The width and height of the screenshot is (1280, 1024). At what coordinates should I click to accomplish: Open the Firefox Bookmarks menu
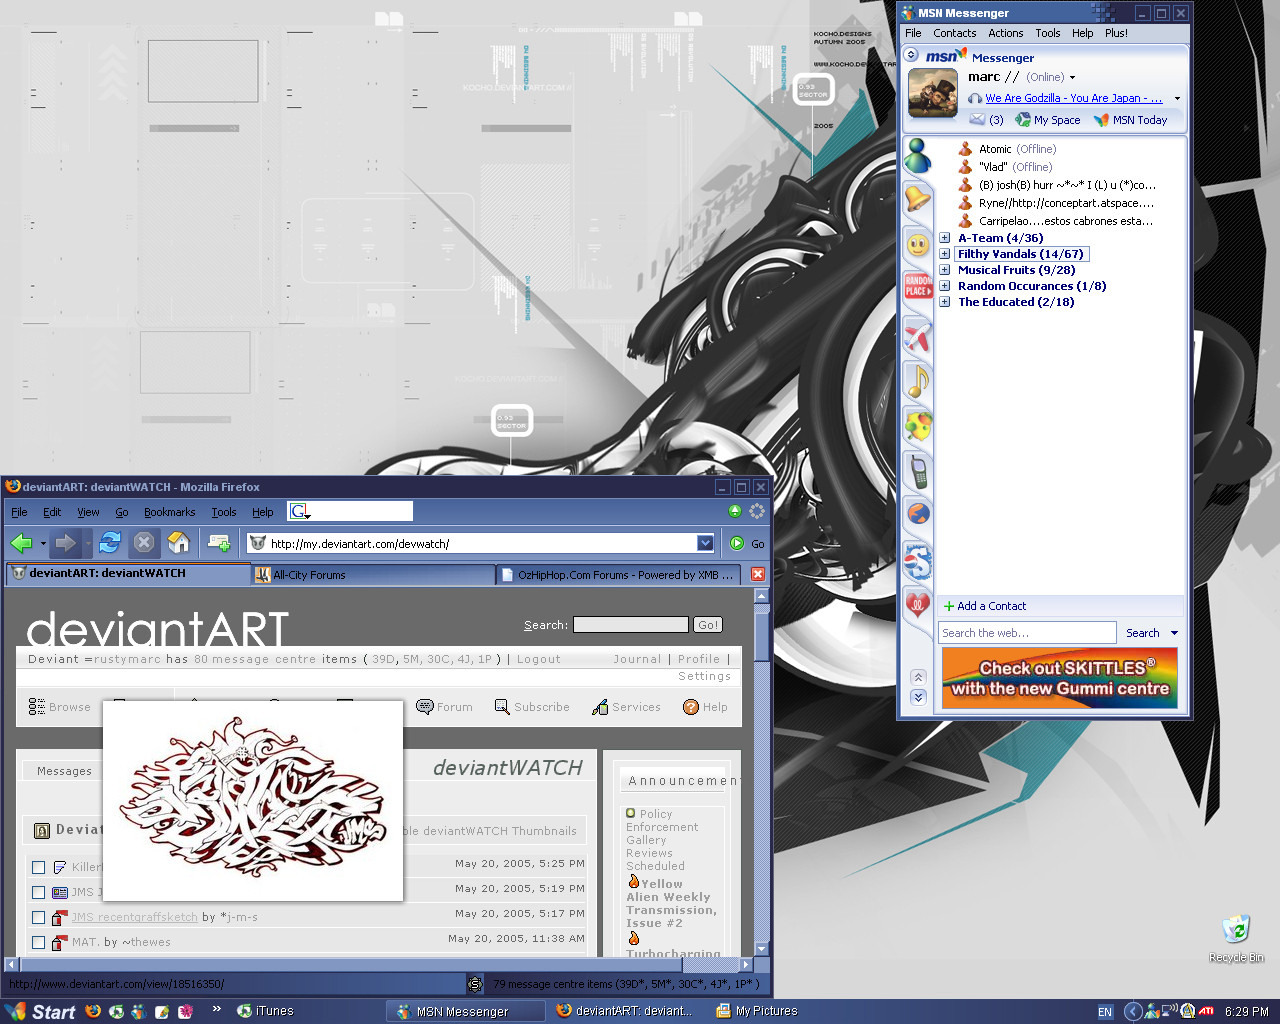tap(169, 512)
